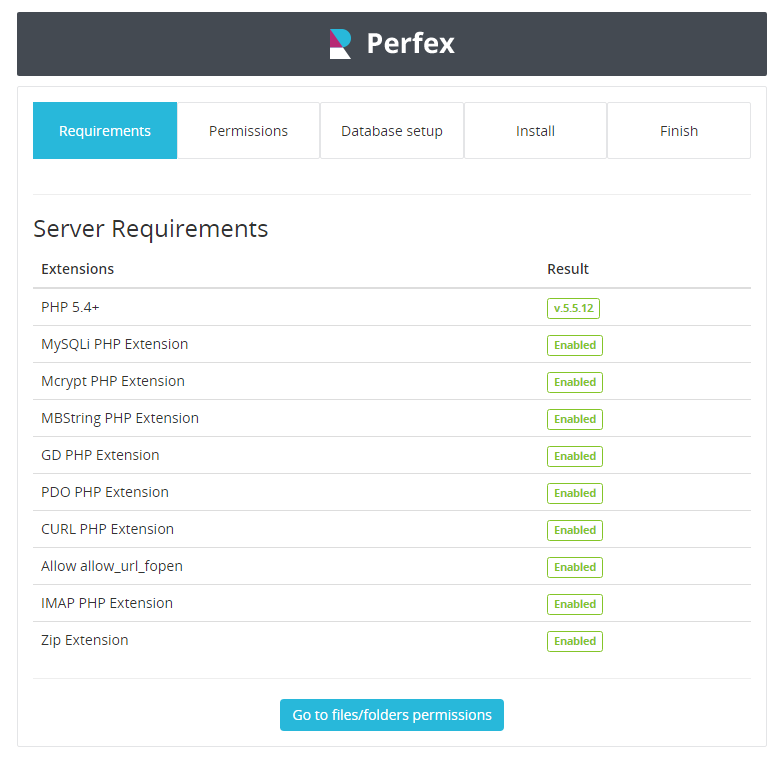Click Enabled badge for Mcrypt PHP Extension
This screenshot has height=763, width=783.
tap(575, 382)
